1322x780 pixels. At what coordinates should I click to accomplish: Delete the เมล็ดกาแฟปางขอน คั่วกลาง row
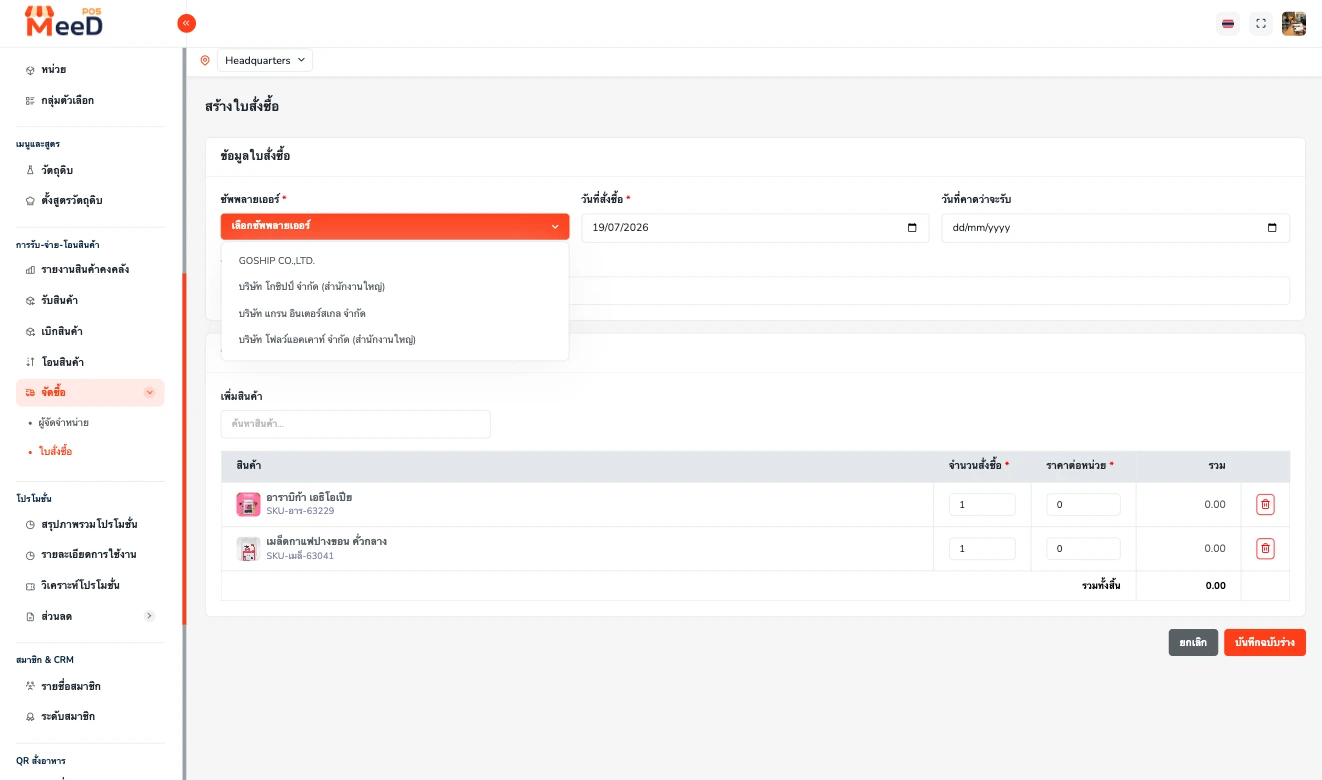coord(1265,549)
